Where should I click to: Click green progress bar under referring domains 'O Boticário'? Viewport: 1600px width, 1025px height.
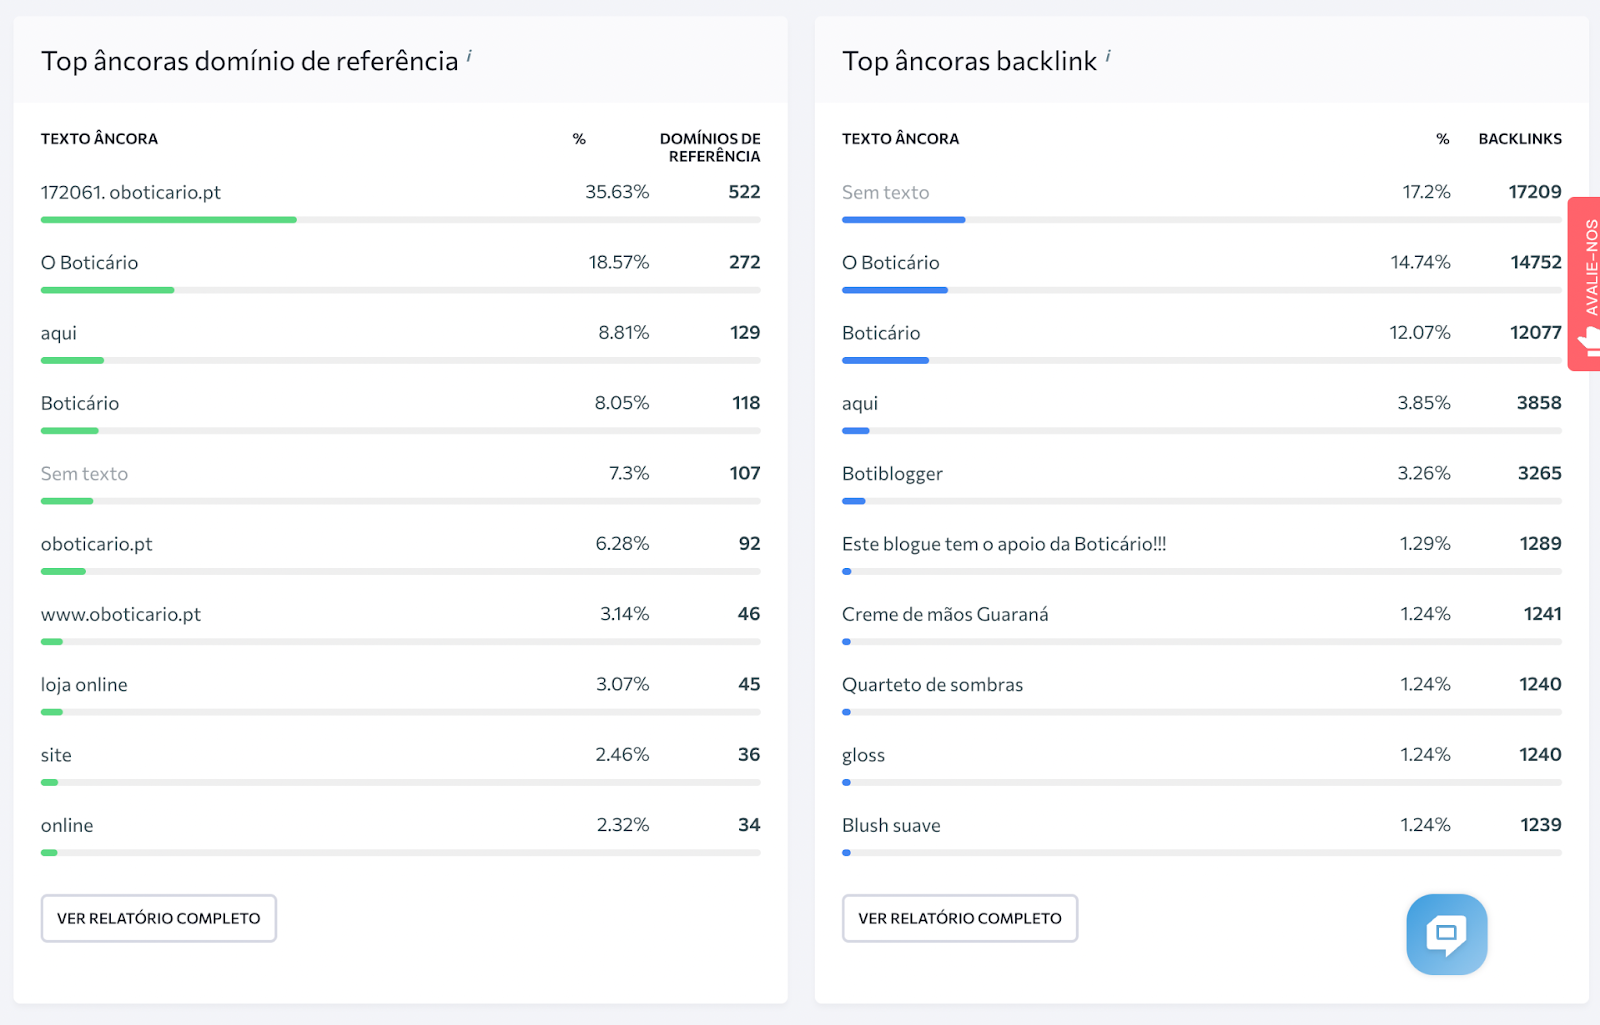pos(108,290)
